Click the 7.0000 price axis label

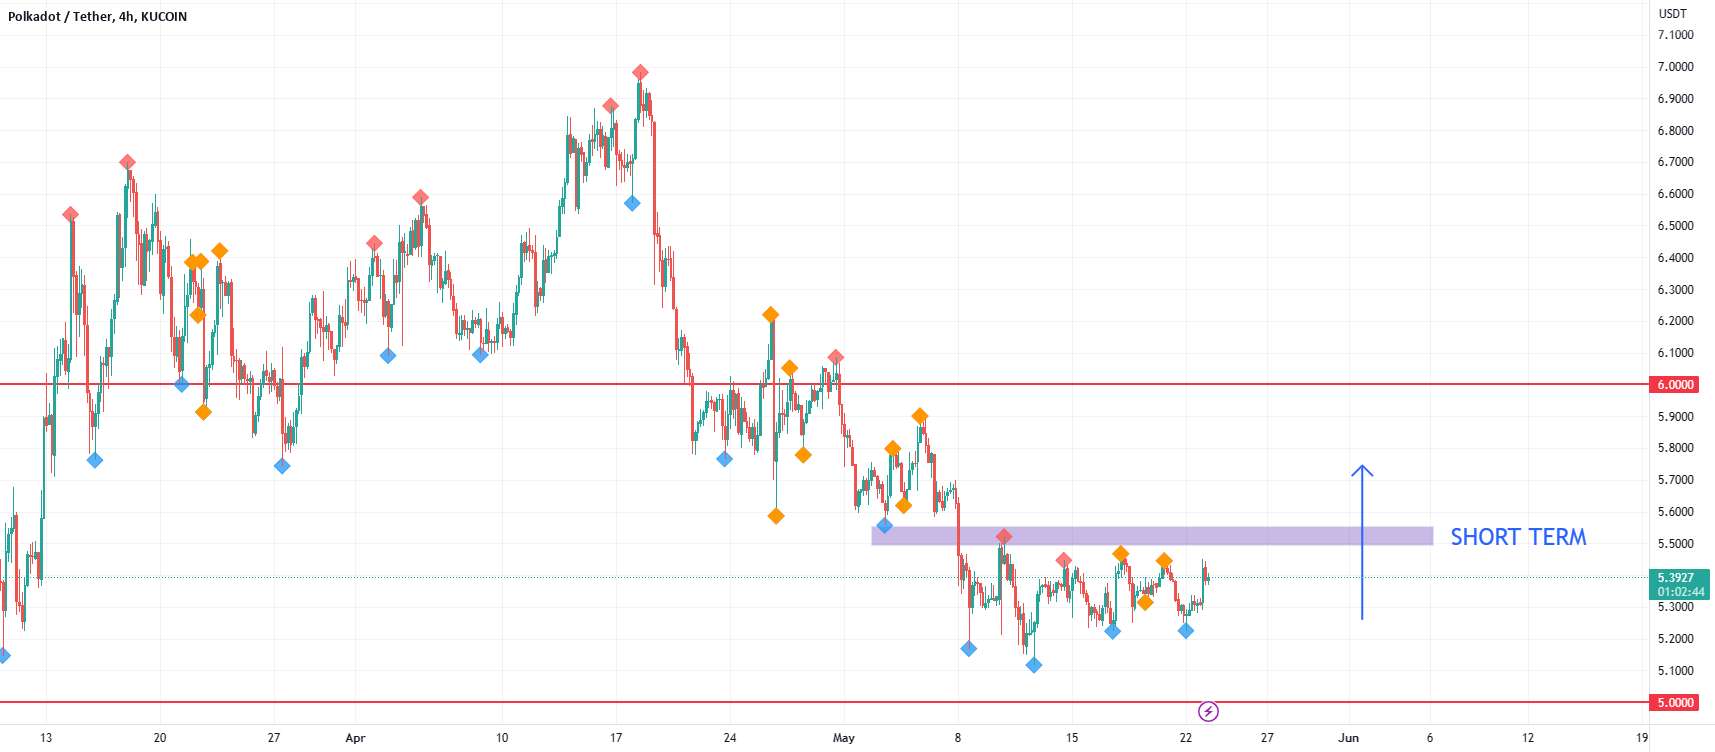[1675, 67]
